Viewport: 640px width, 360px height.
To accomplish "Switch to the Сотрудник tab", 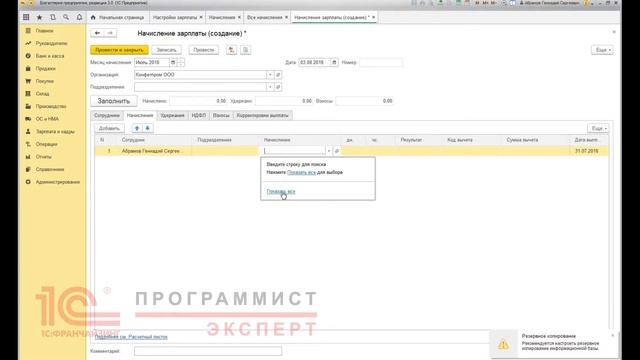I will pos(107,116).
